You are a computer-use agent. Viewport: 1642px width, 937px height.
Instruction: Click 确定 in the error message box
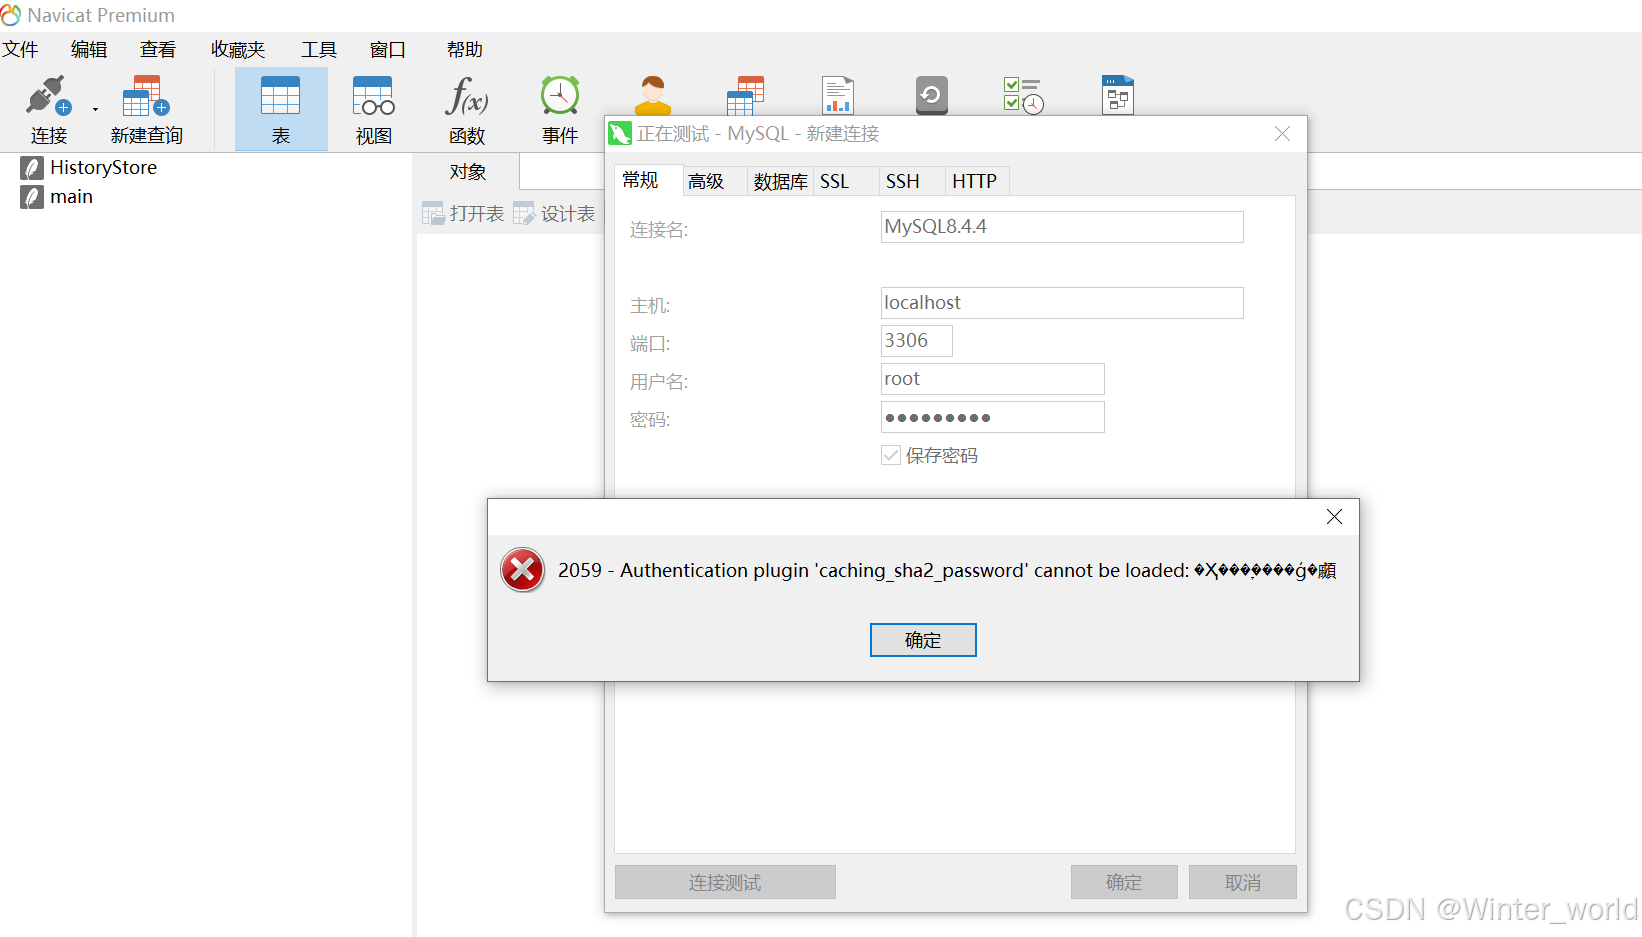[x=923, y=640]
